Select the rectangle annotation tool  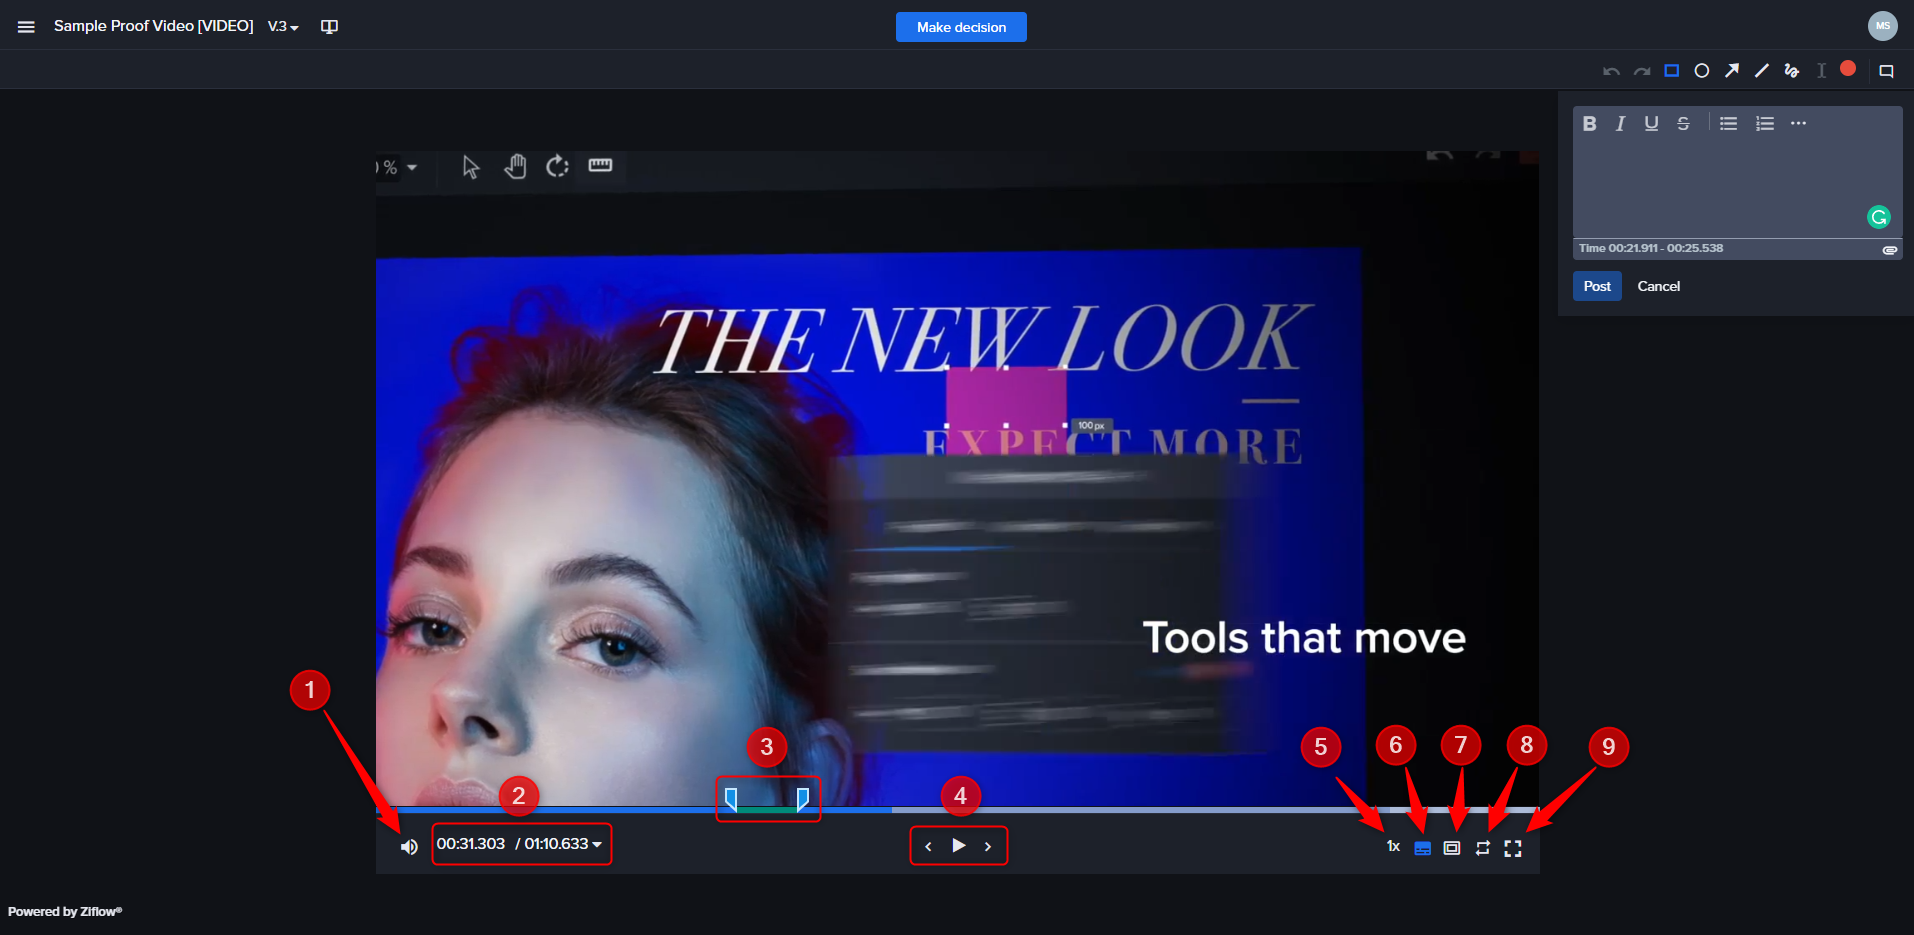(x=1671, y=71)
